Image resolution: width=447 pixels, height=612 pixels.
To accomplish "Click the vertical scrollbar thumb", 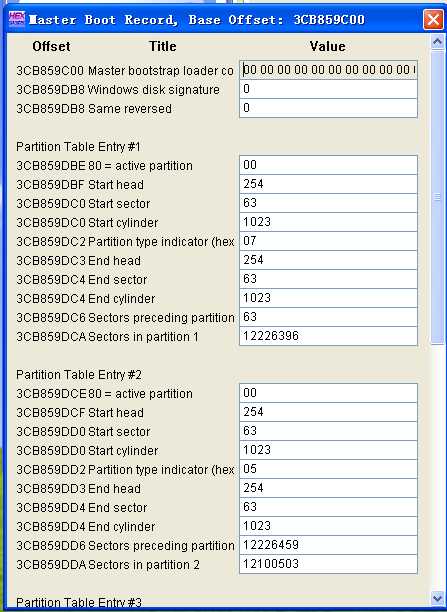I will [437, 197].
